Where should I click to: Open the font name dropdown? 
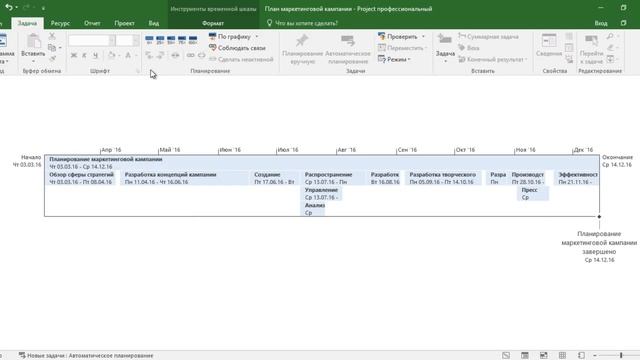pos(111,40)
